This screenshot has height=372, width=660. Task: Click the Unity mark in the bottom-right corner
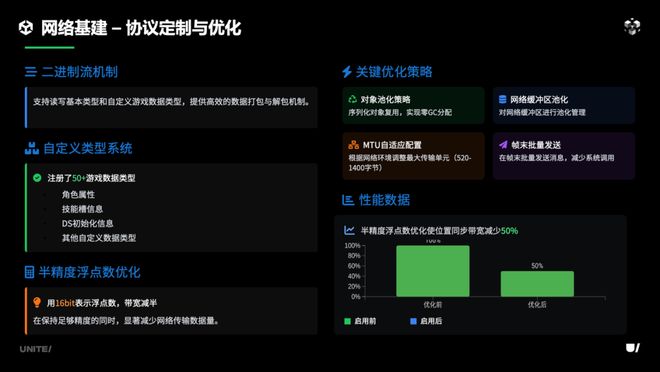click(x=633, y=348)
